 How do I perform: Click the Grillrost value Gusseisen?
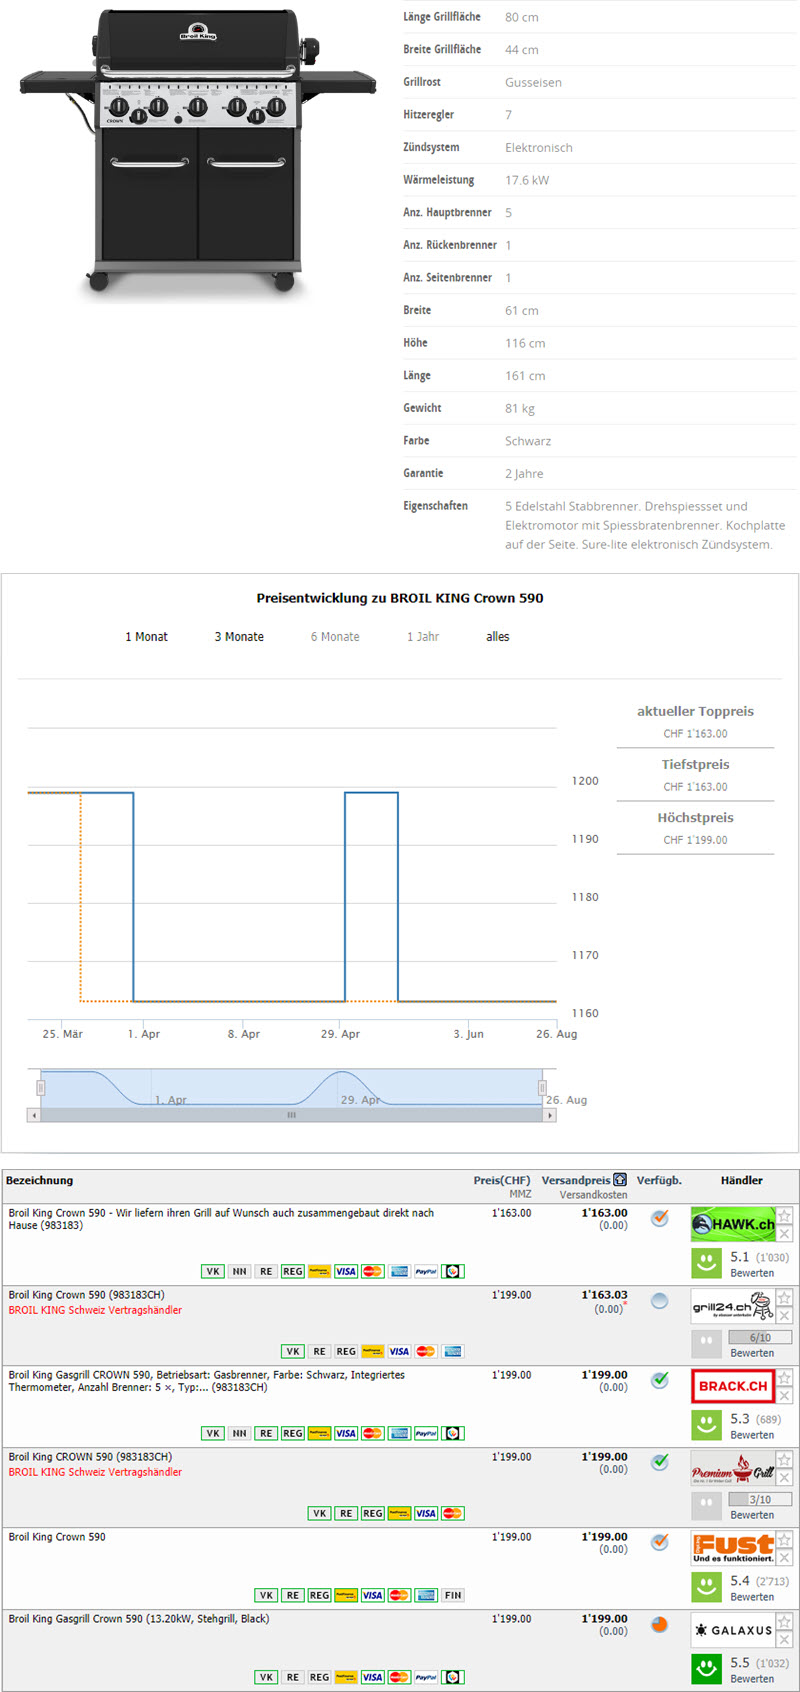pyautogui.click(x=533, y=82)
